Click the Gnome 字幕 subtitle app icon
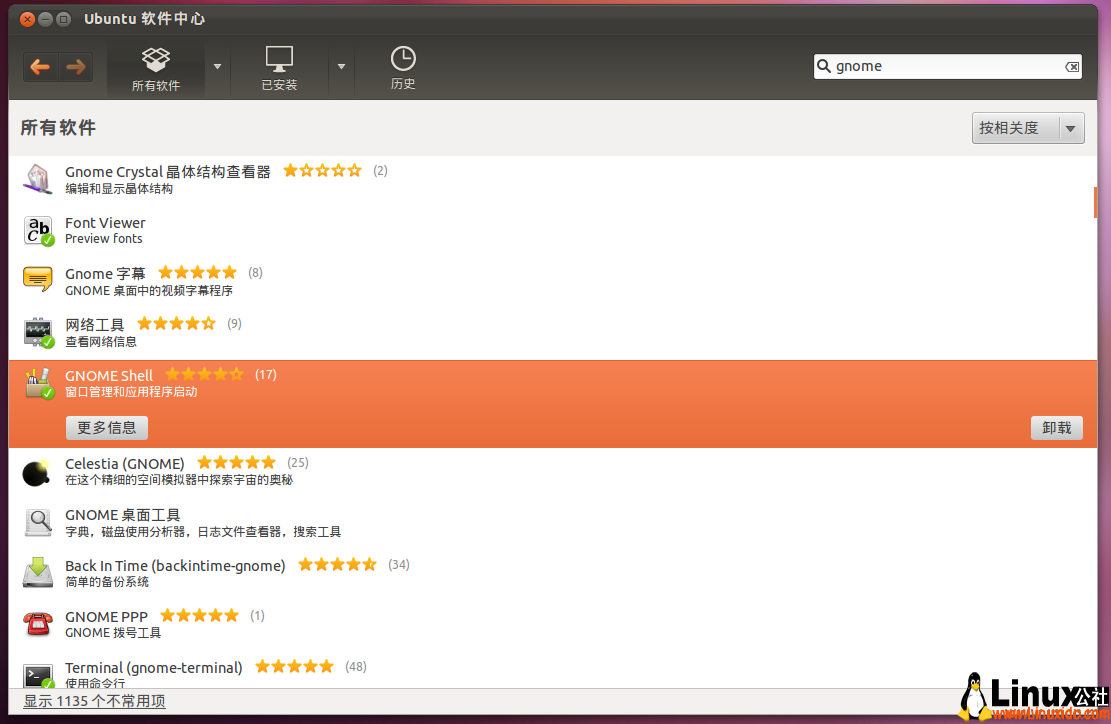The image size is (1111, 724). click(37, 281)
